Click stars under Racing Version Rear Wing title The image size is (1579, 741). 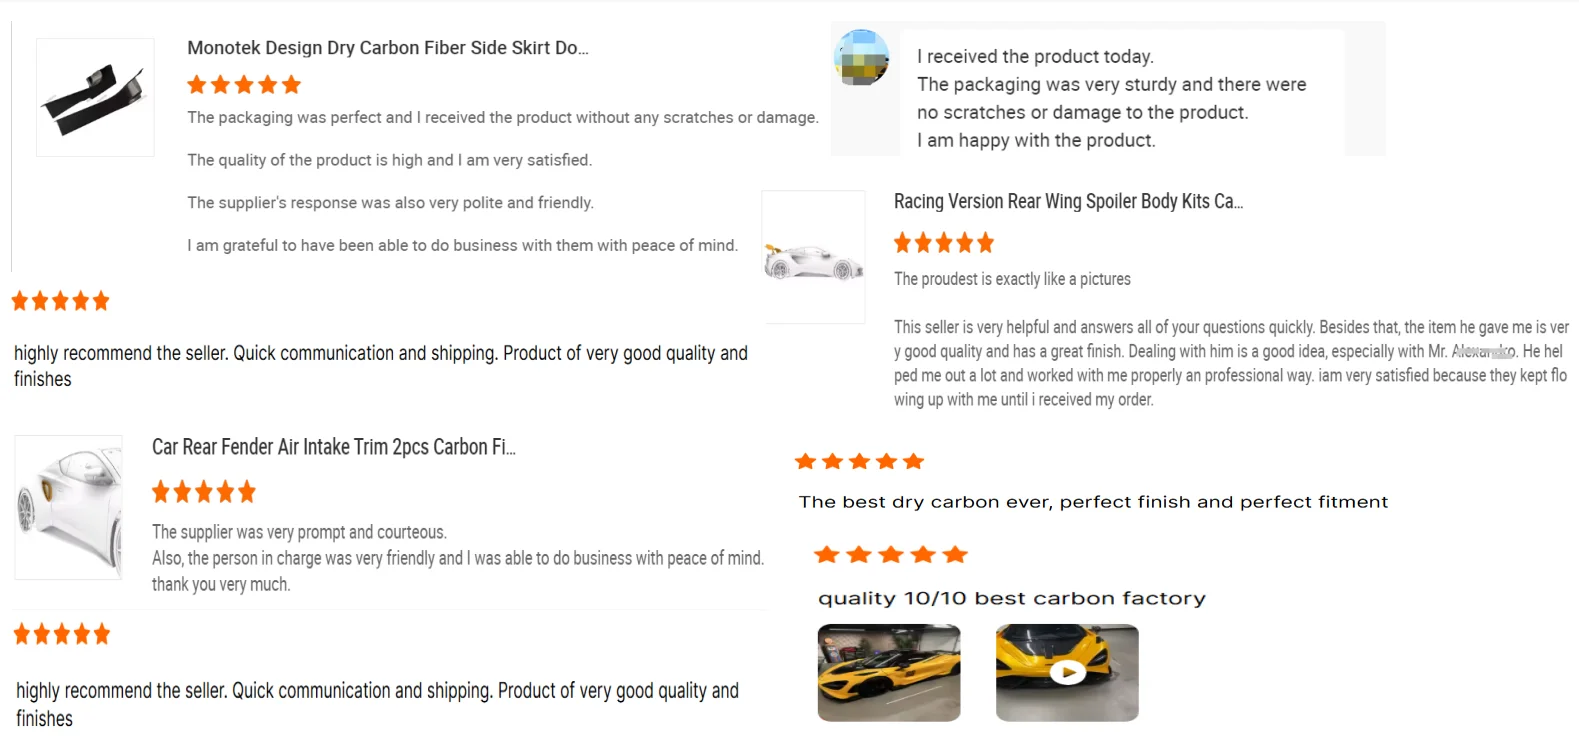pos(943,243)
